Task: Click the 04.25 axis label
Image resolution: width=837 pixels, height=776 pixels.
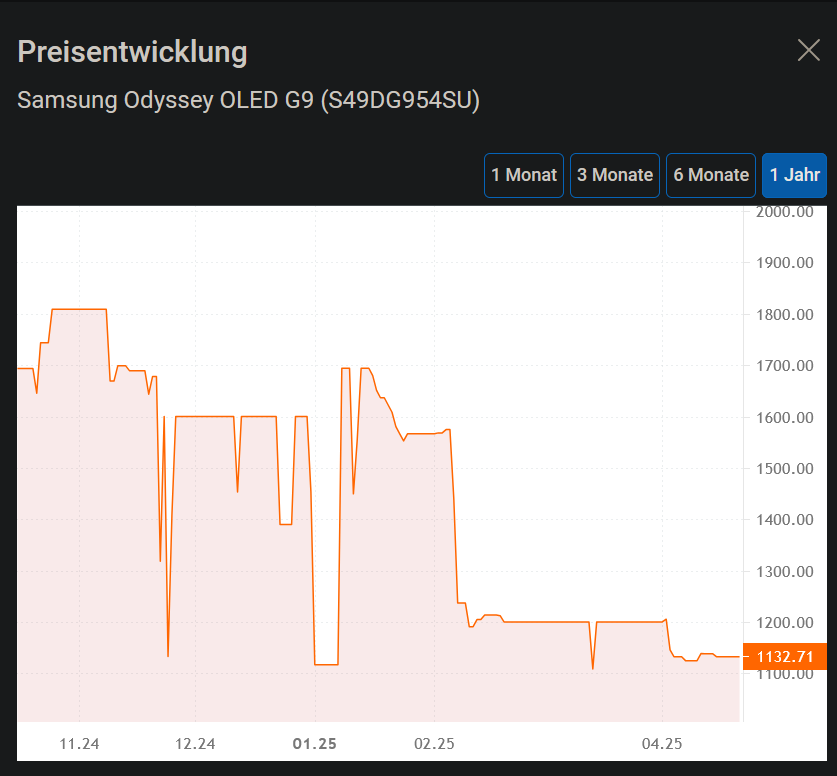Action: pos(661,744)
